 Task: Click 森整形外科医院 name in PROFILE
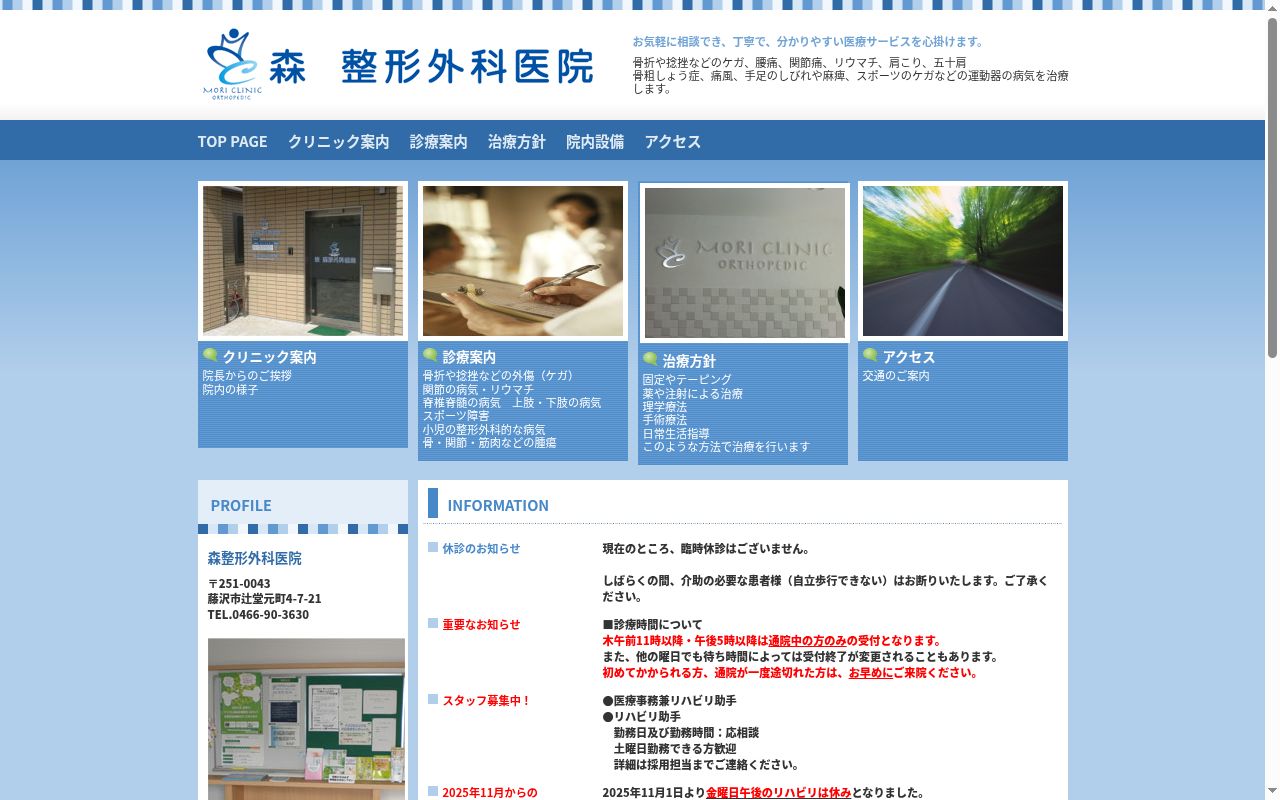pyautogui.click(x=254, y=558)
